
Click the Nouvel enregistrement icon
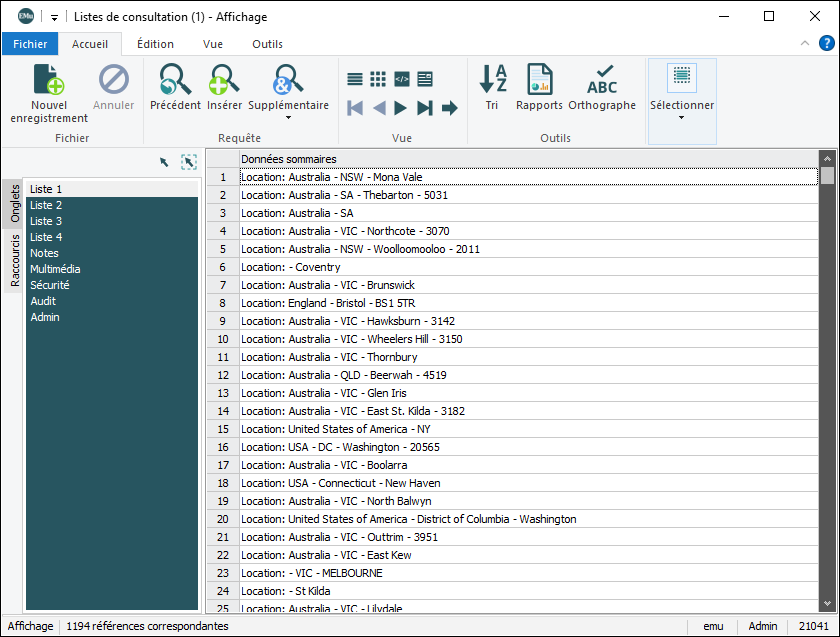48,80
